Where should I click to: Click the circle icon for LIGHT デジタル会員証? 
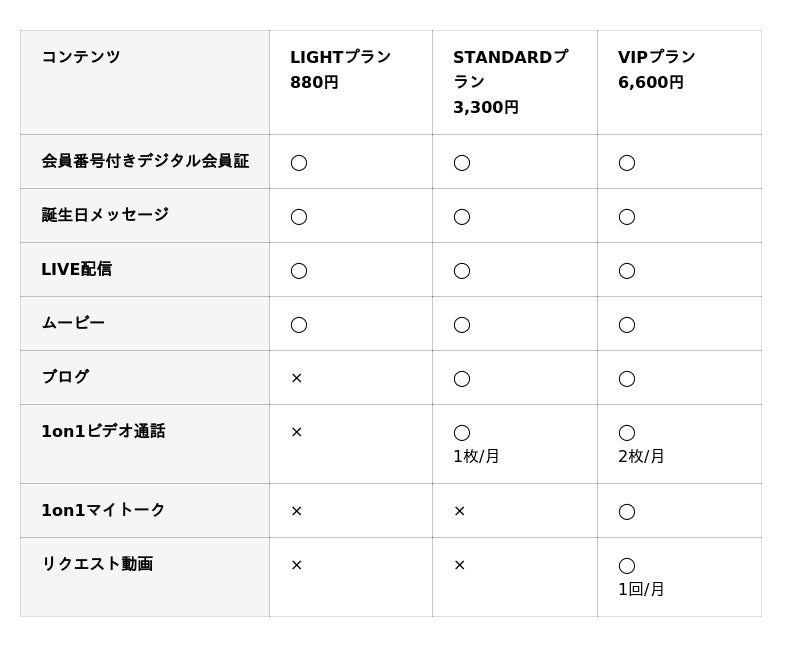coord(298,162)
